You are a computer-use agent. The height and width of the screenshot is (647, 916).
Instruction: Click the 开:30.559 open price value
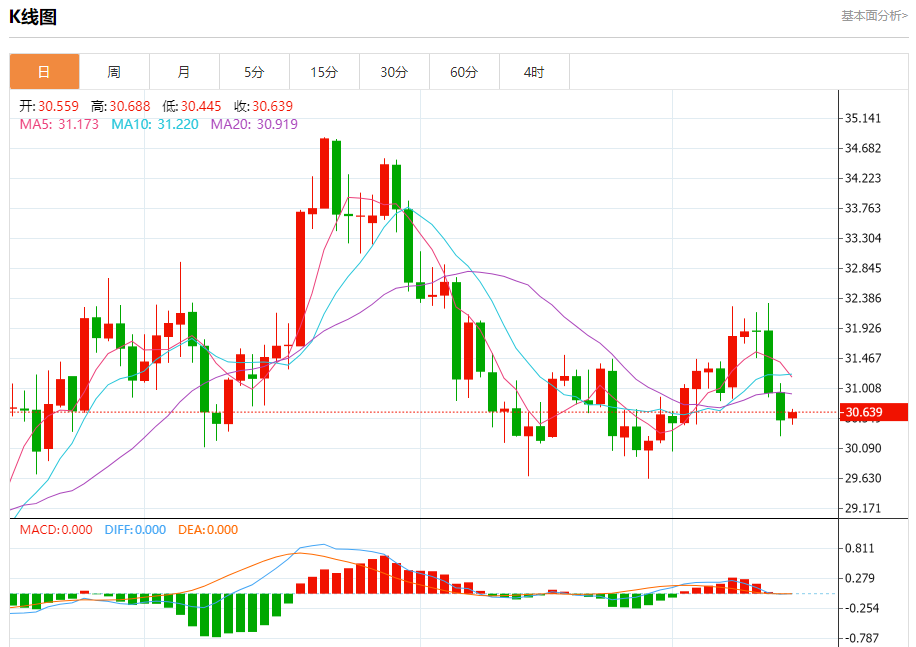click(x=49, y=106)
